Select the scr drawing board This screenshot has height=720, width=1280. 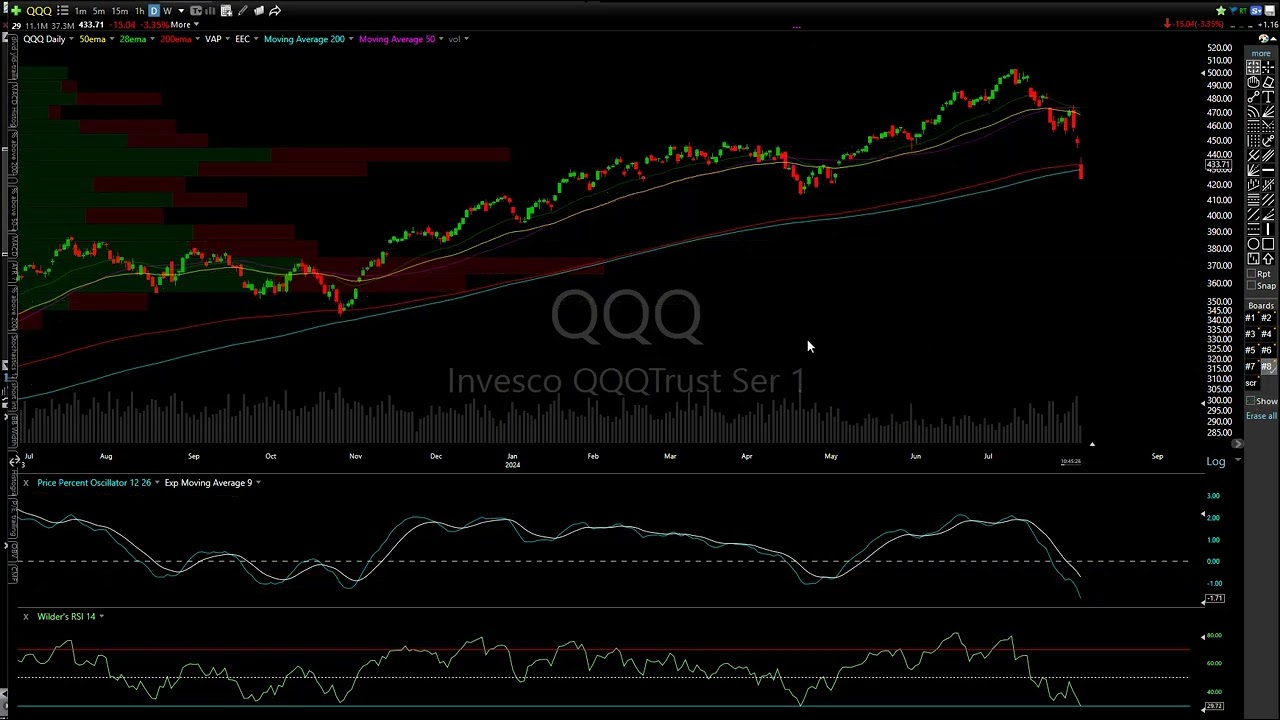point(1251,383)
